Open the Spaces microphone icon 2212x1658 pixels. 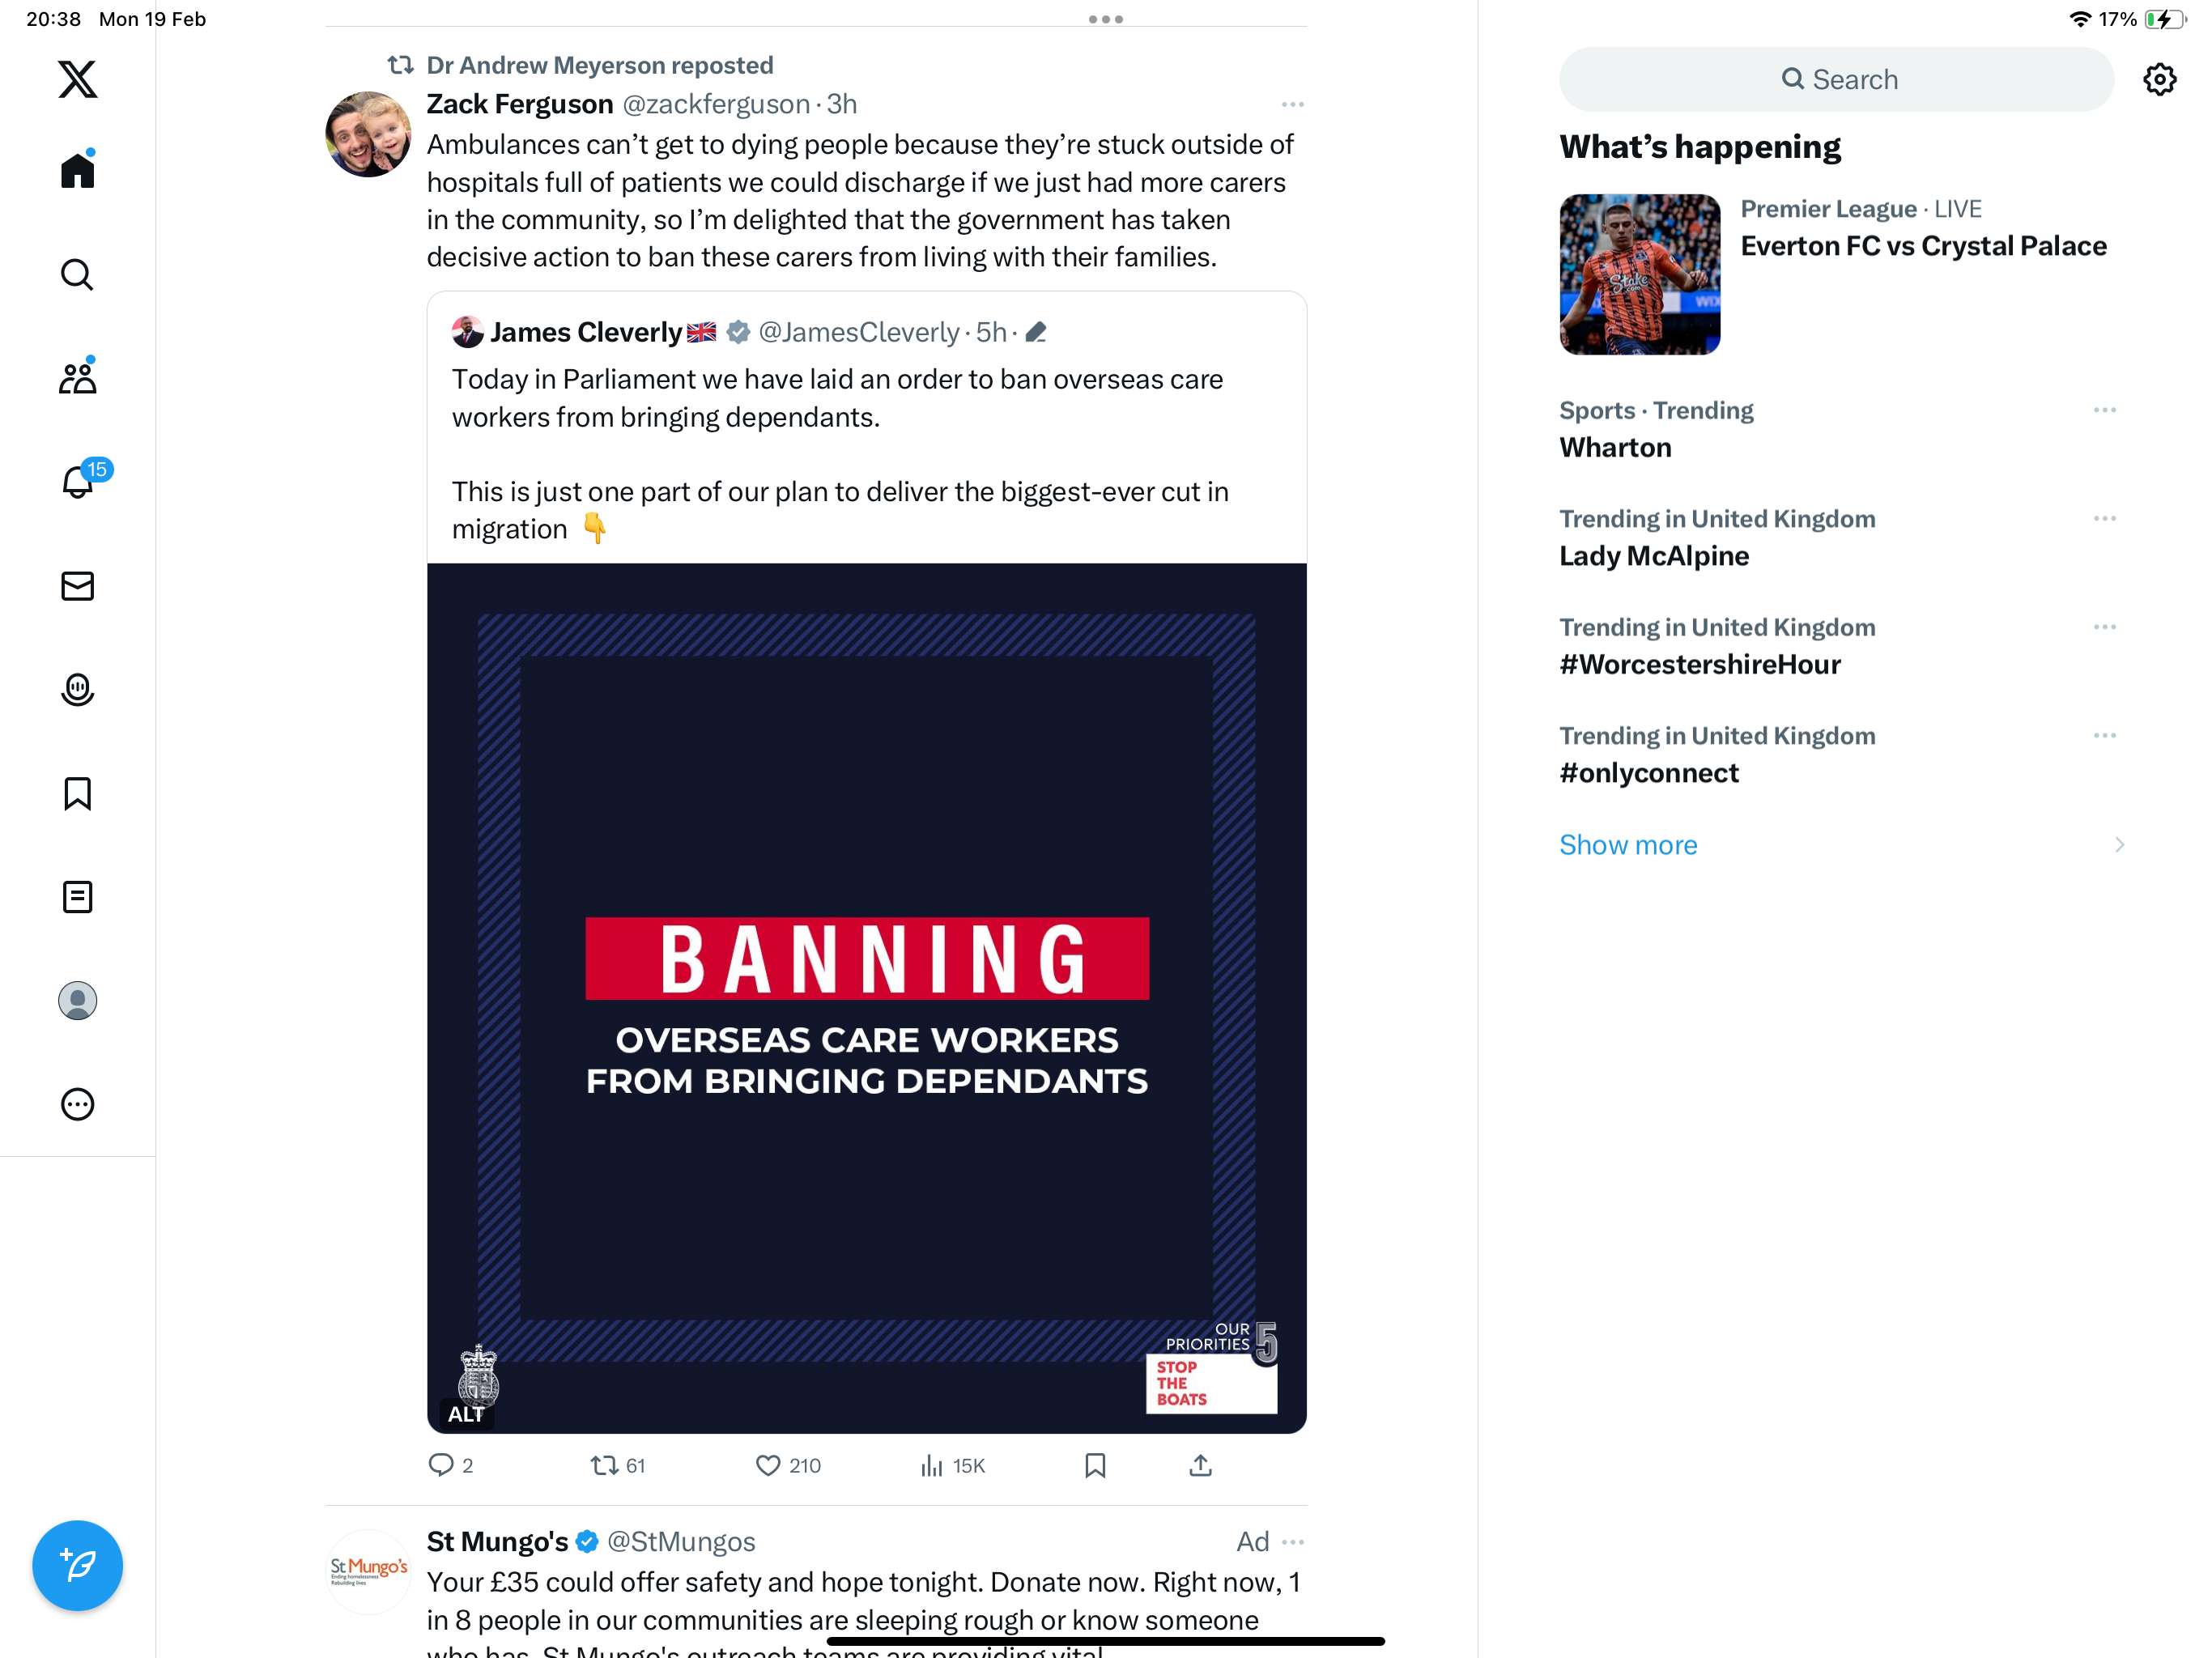(x=78, y=690)
